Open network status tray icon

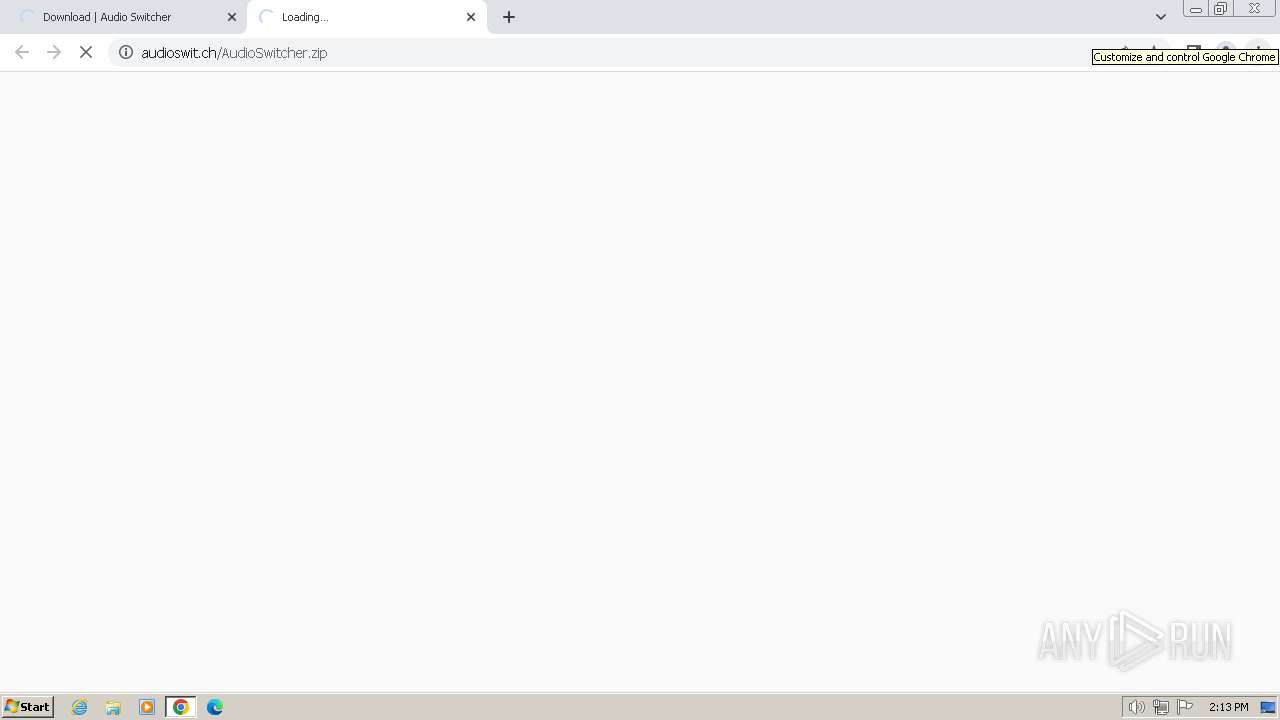pyautogui.click(x=1161, y=707)
